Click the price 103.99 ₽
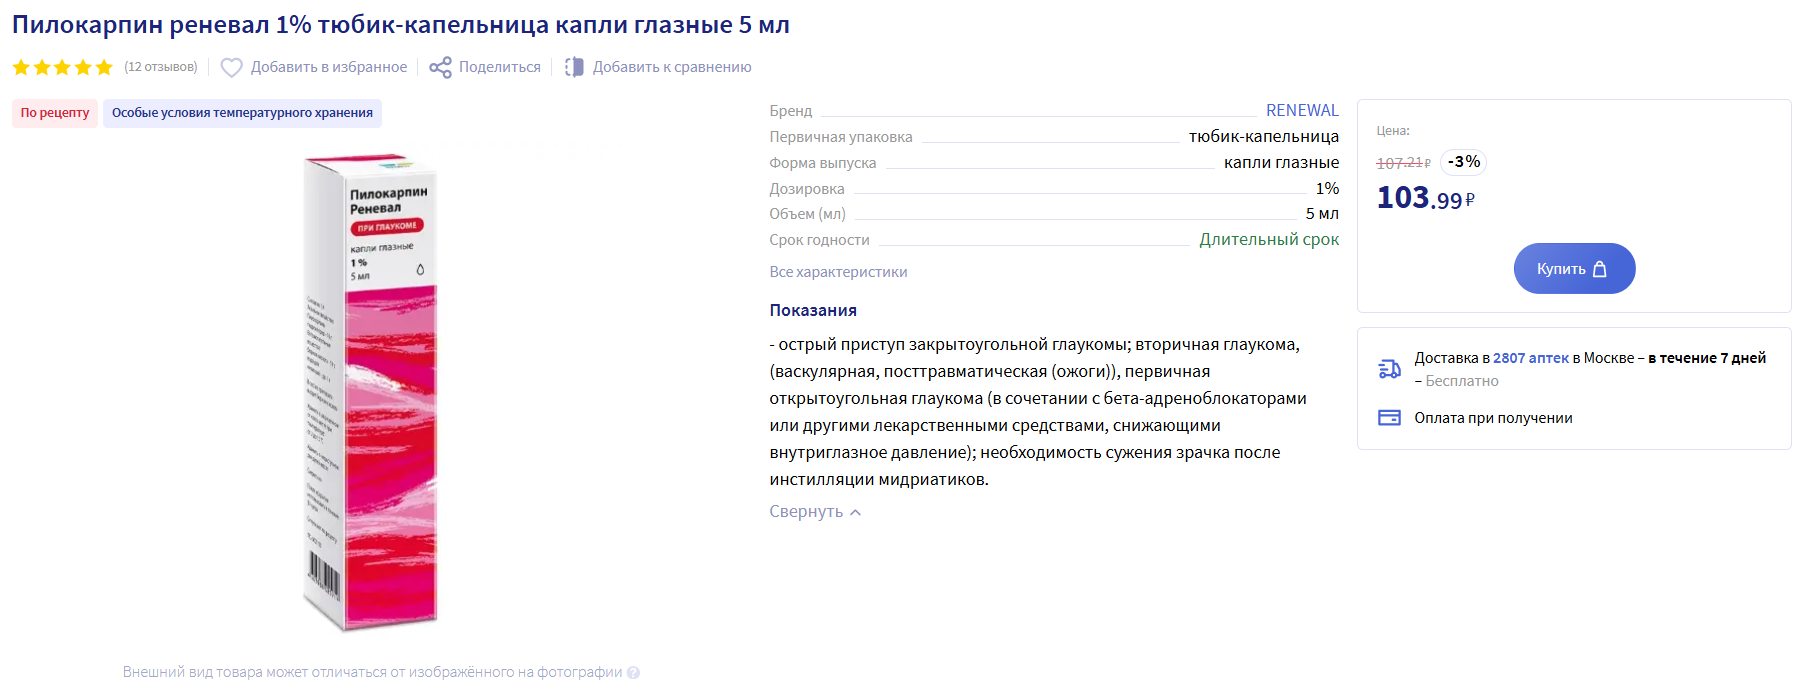The height and width of the screenshot is (699, 1807). (x=1426, y=198)
